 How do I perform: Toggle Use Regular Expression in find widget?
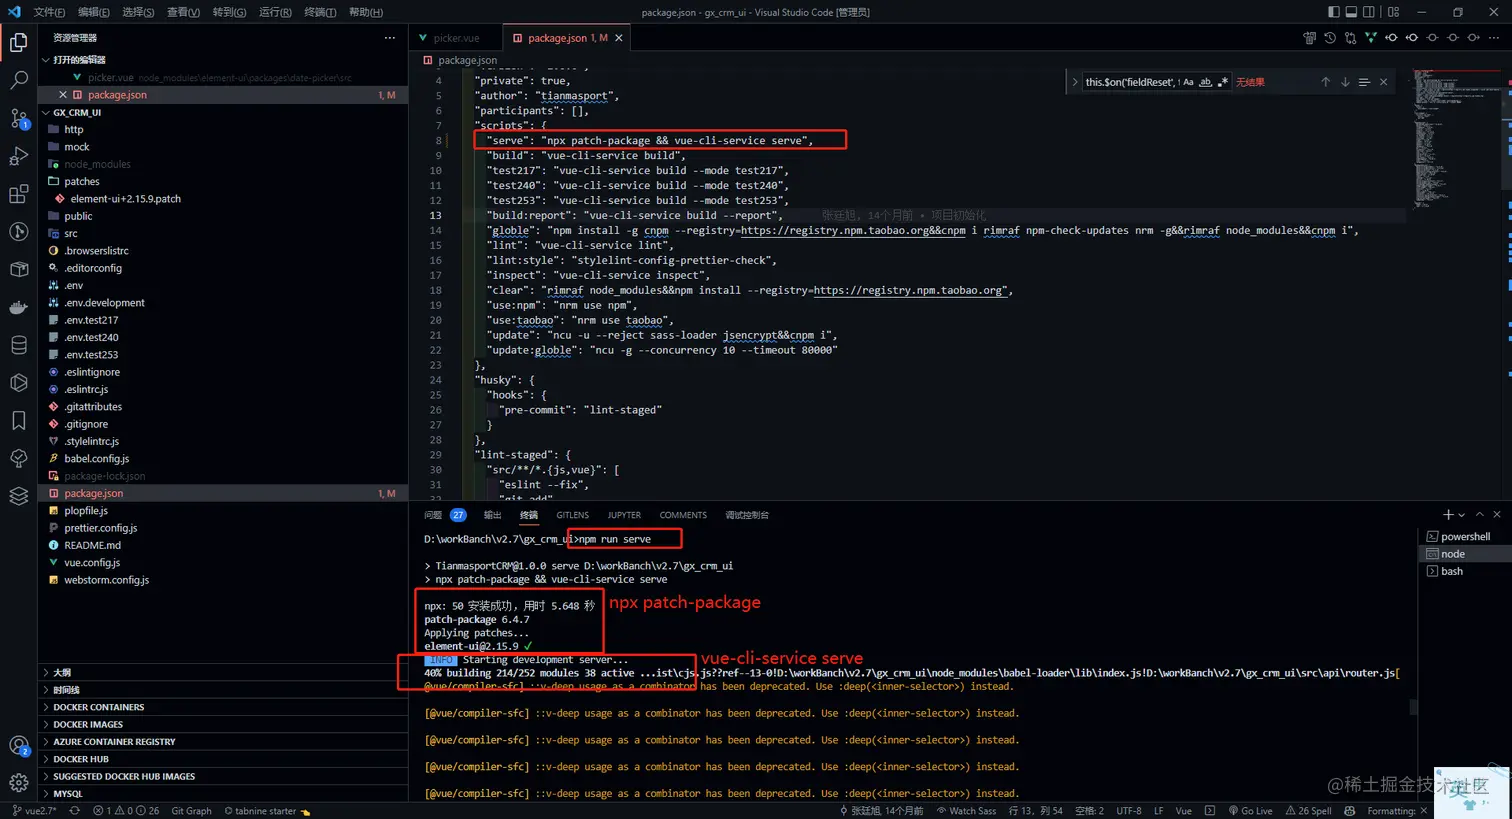coord(1222,82)
